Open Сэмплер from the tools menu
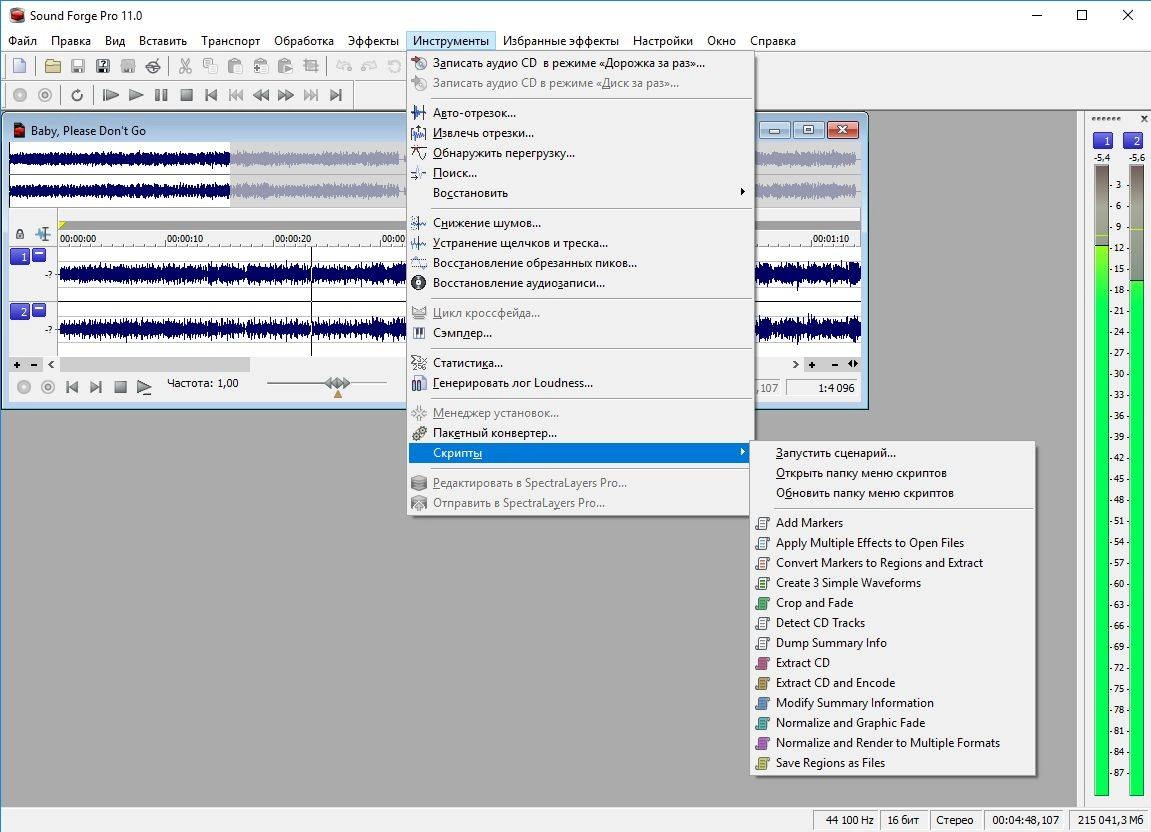The height and width of the screenshot is (832, 1151). point(581,333)
